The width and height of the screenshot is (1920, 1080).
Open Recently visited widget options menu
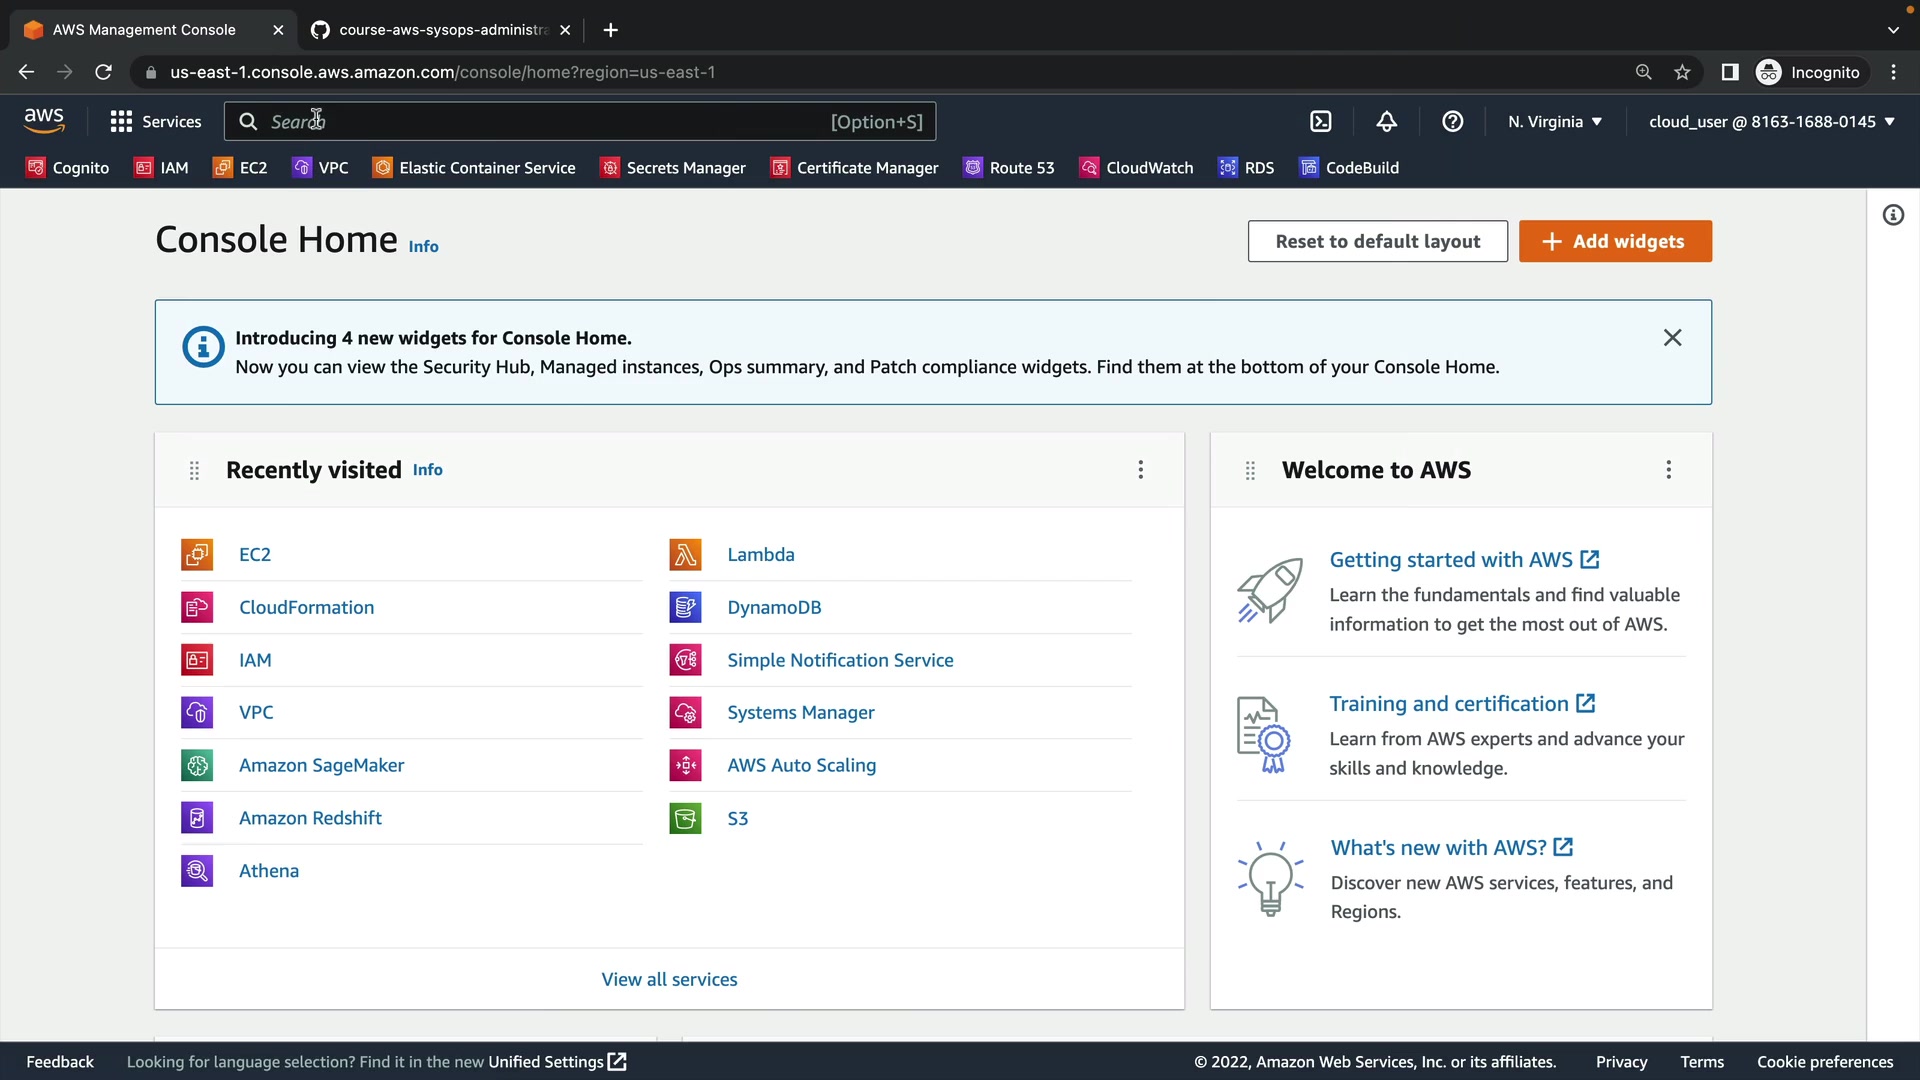point(1140,470)
